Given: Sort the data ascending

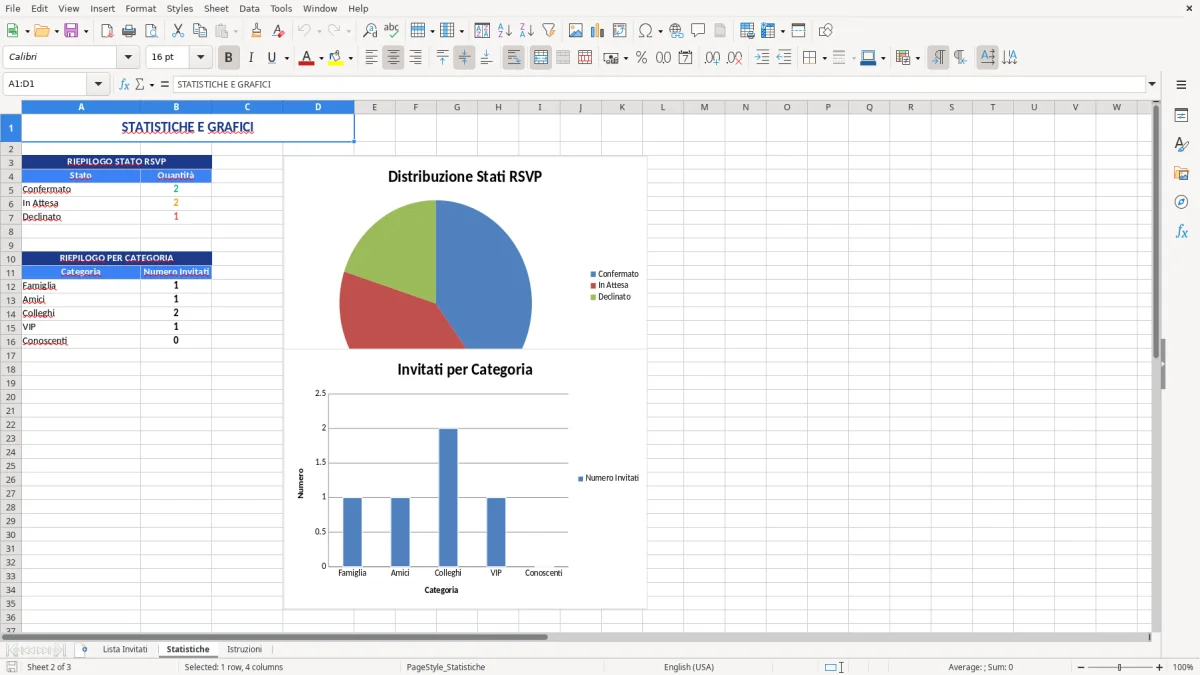Looking at the screenshot, I should click(503, 29).
